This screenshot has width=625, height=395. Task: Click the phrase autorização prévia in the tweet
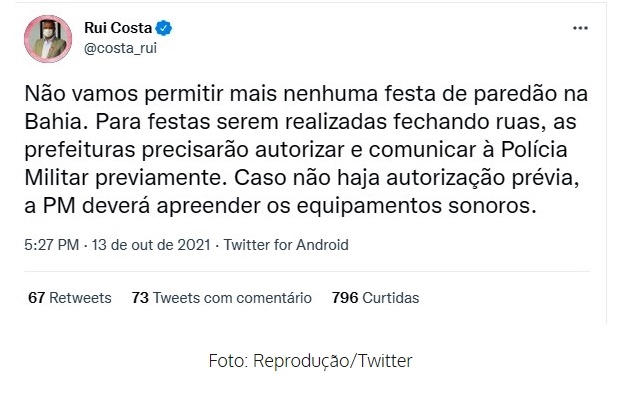coord(482,178)
